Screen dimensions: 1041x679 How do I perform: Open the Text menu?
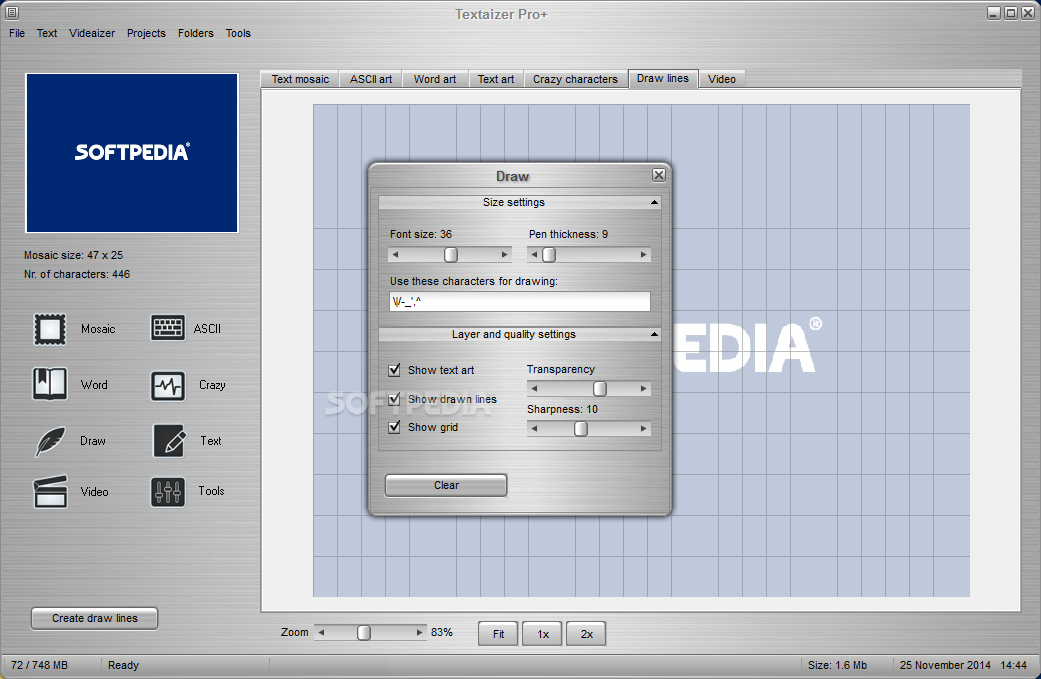pos(46,33)
